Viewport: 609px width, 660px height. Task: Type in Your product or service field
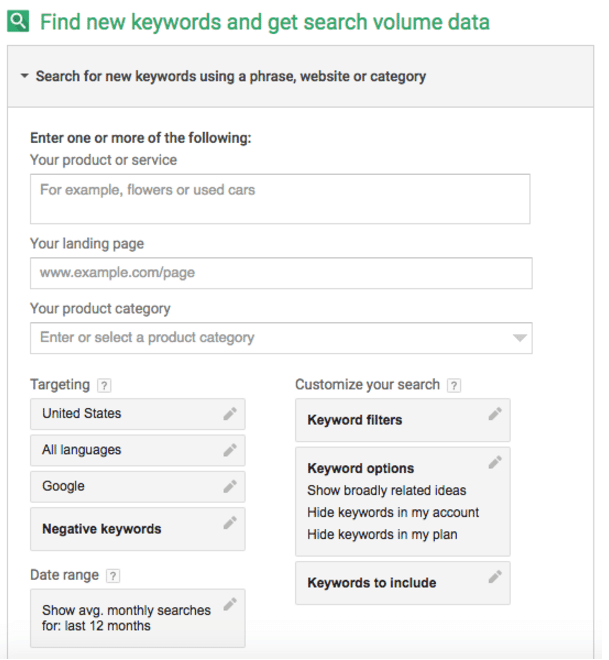pos(280,199)
